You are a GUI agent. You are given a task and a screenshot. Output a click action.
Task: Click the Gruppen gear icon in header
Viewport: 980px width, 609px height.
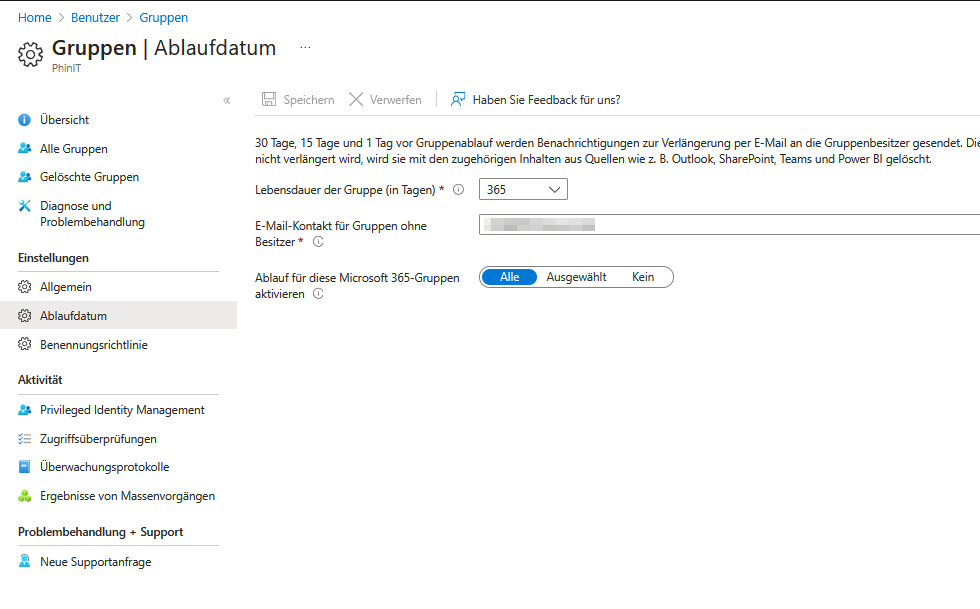(x=29, y=48)
